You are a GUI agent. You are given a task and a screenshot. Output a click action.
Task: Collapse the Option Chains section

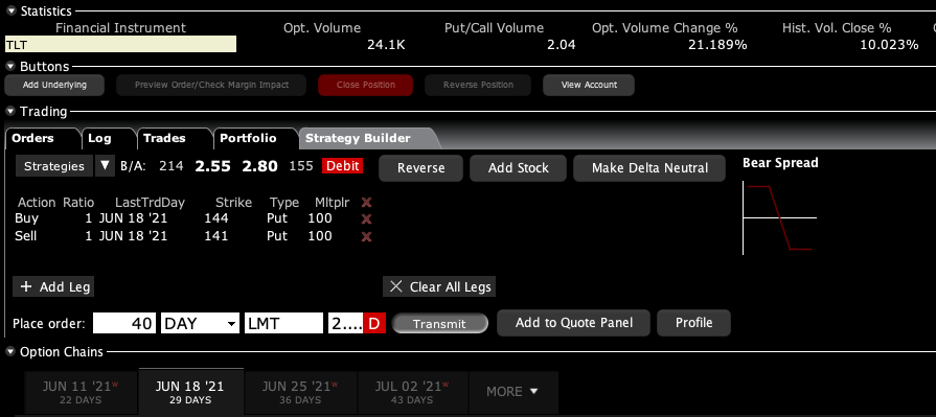pyautogui.click(x=11, y=352)
